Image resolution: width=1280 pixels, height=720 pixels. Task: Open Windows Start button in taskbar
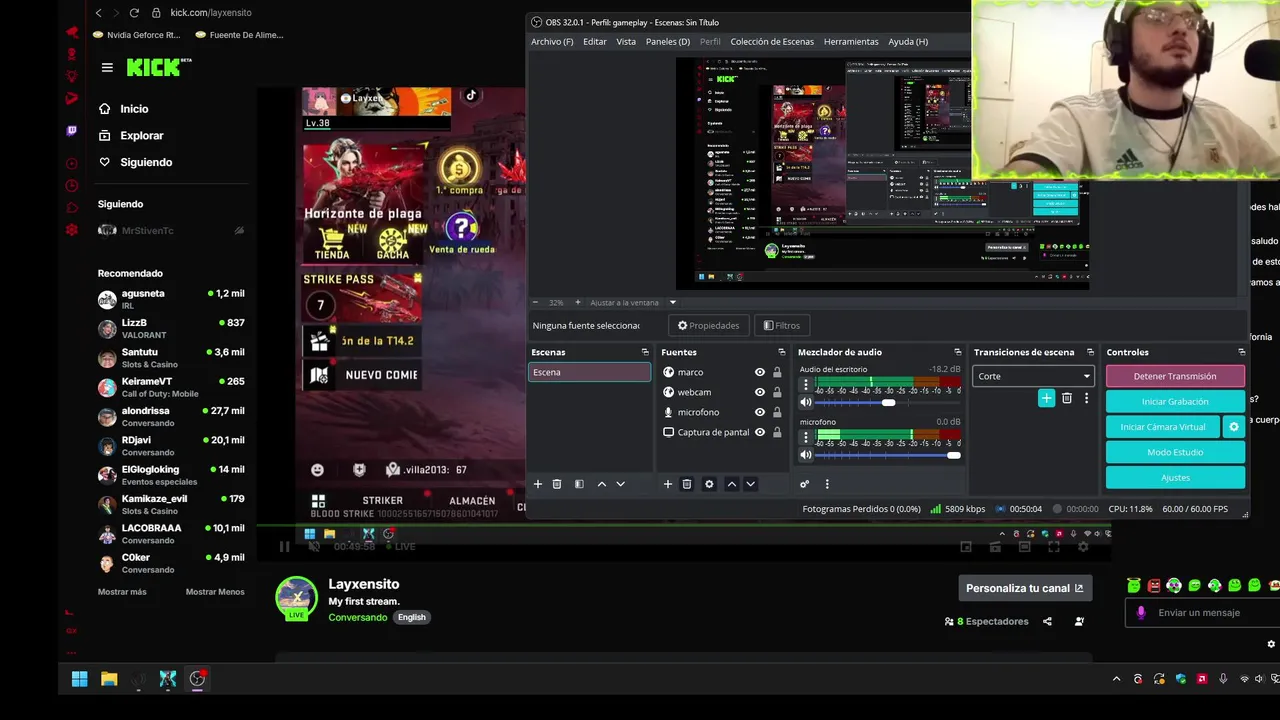pyautogui.click(x=79, y=679)
